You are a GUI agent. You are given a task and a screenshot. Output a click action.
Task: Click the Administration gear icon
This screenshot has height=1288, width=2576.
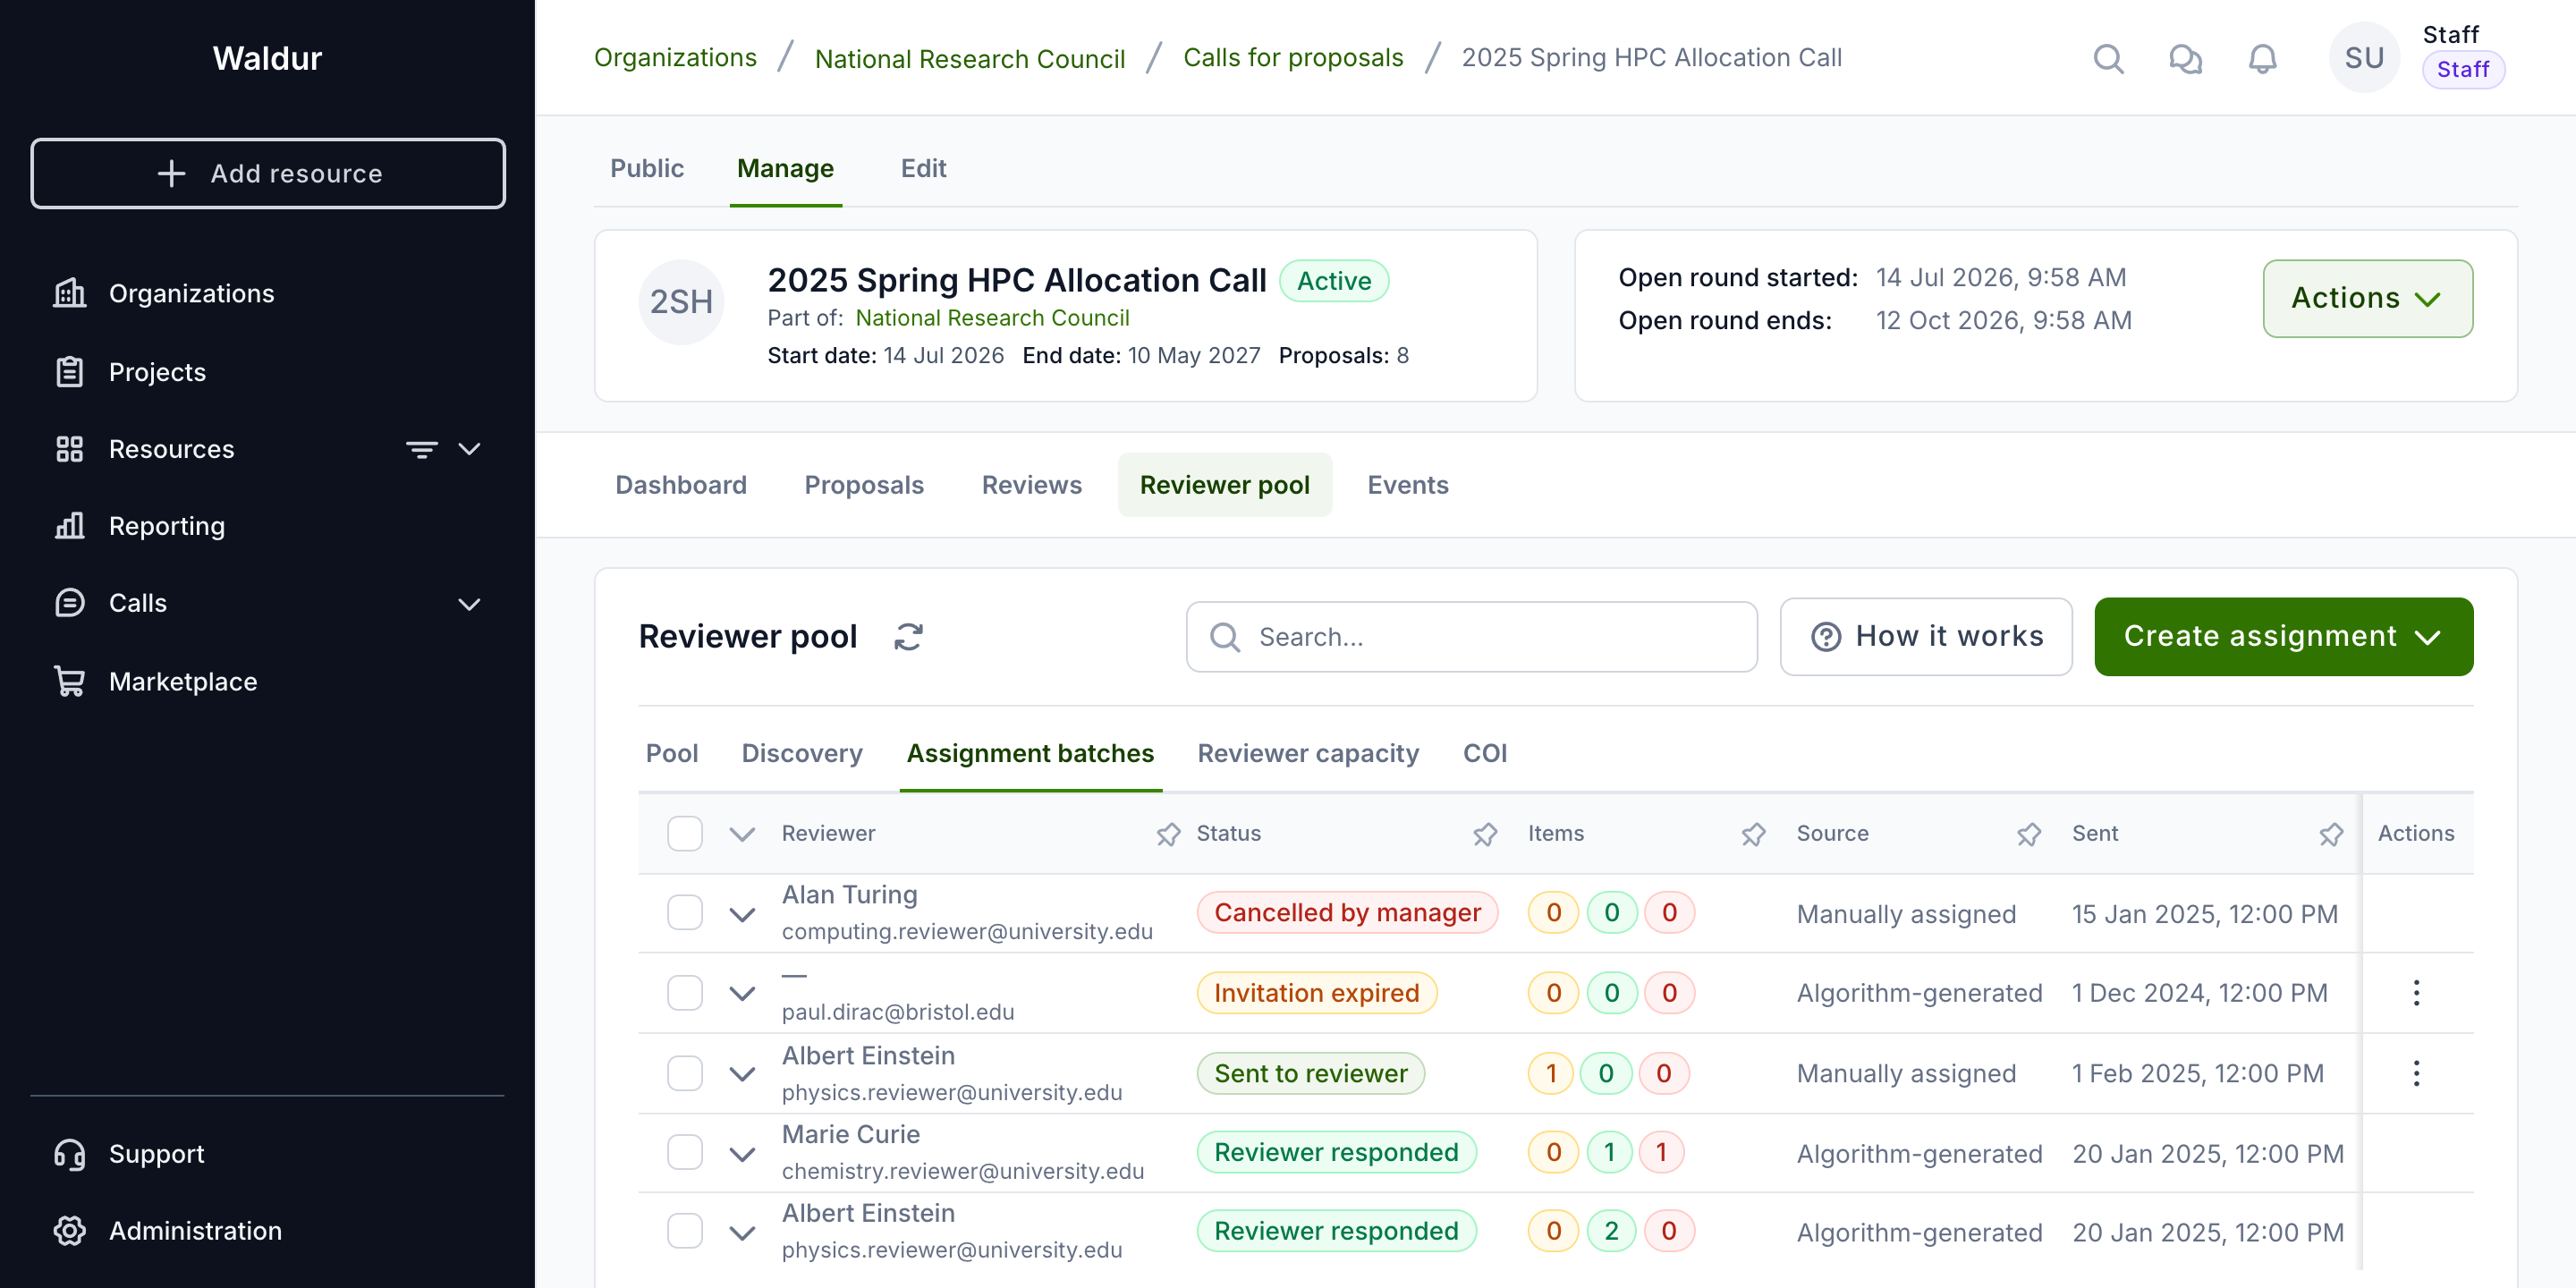69,1231
